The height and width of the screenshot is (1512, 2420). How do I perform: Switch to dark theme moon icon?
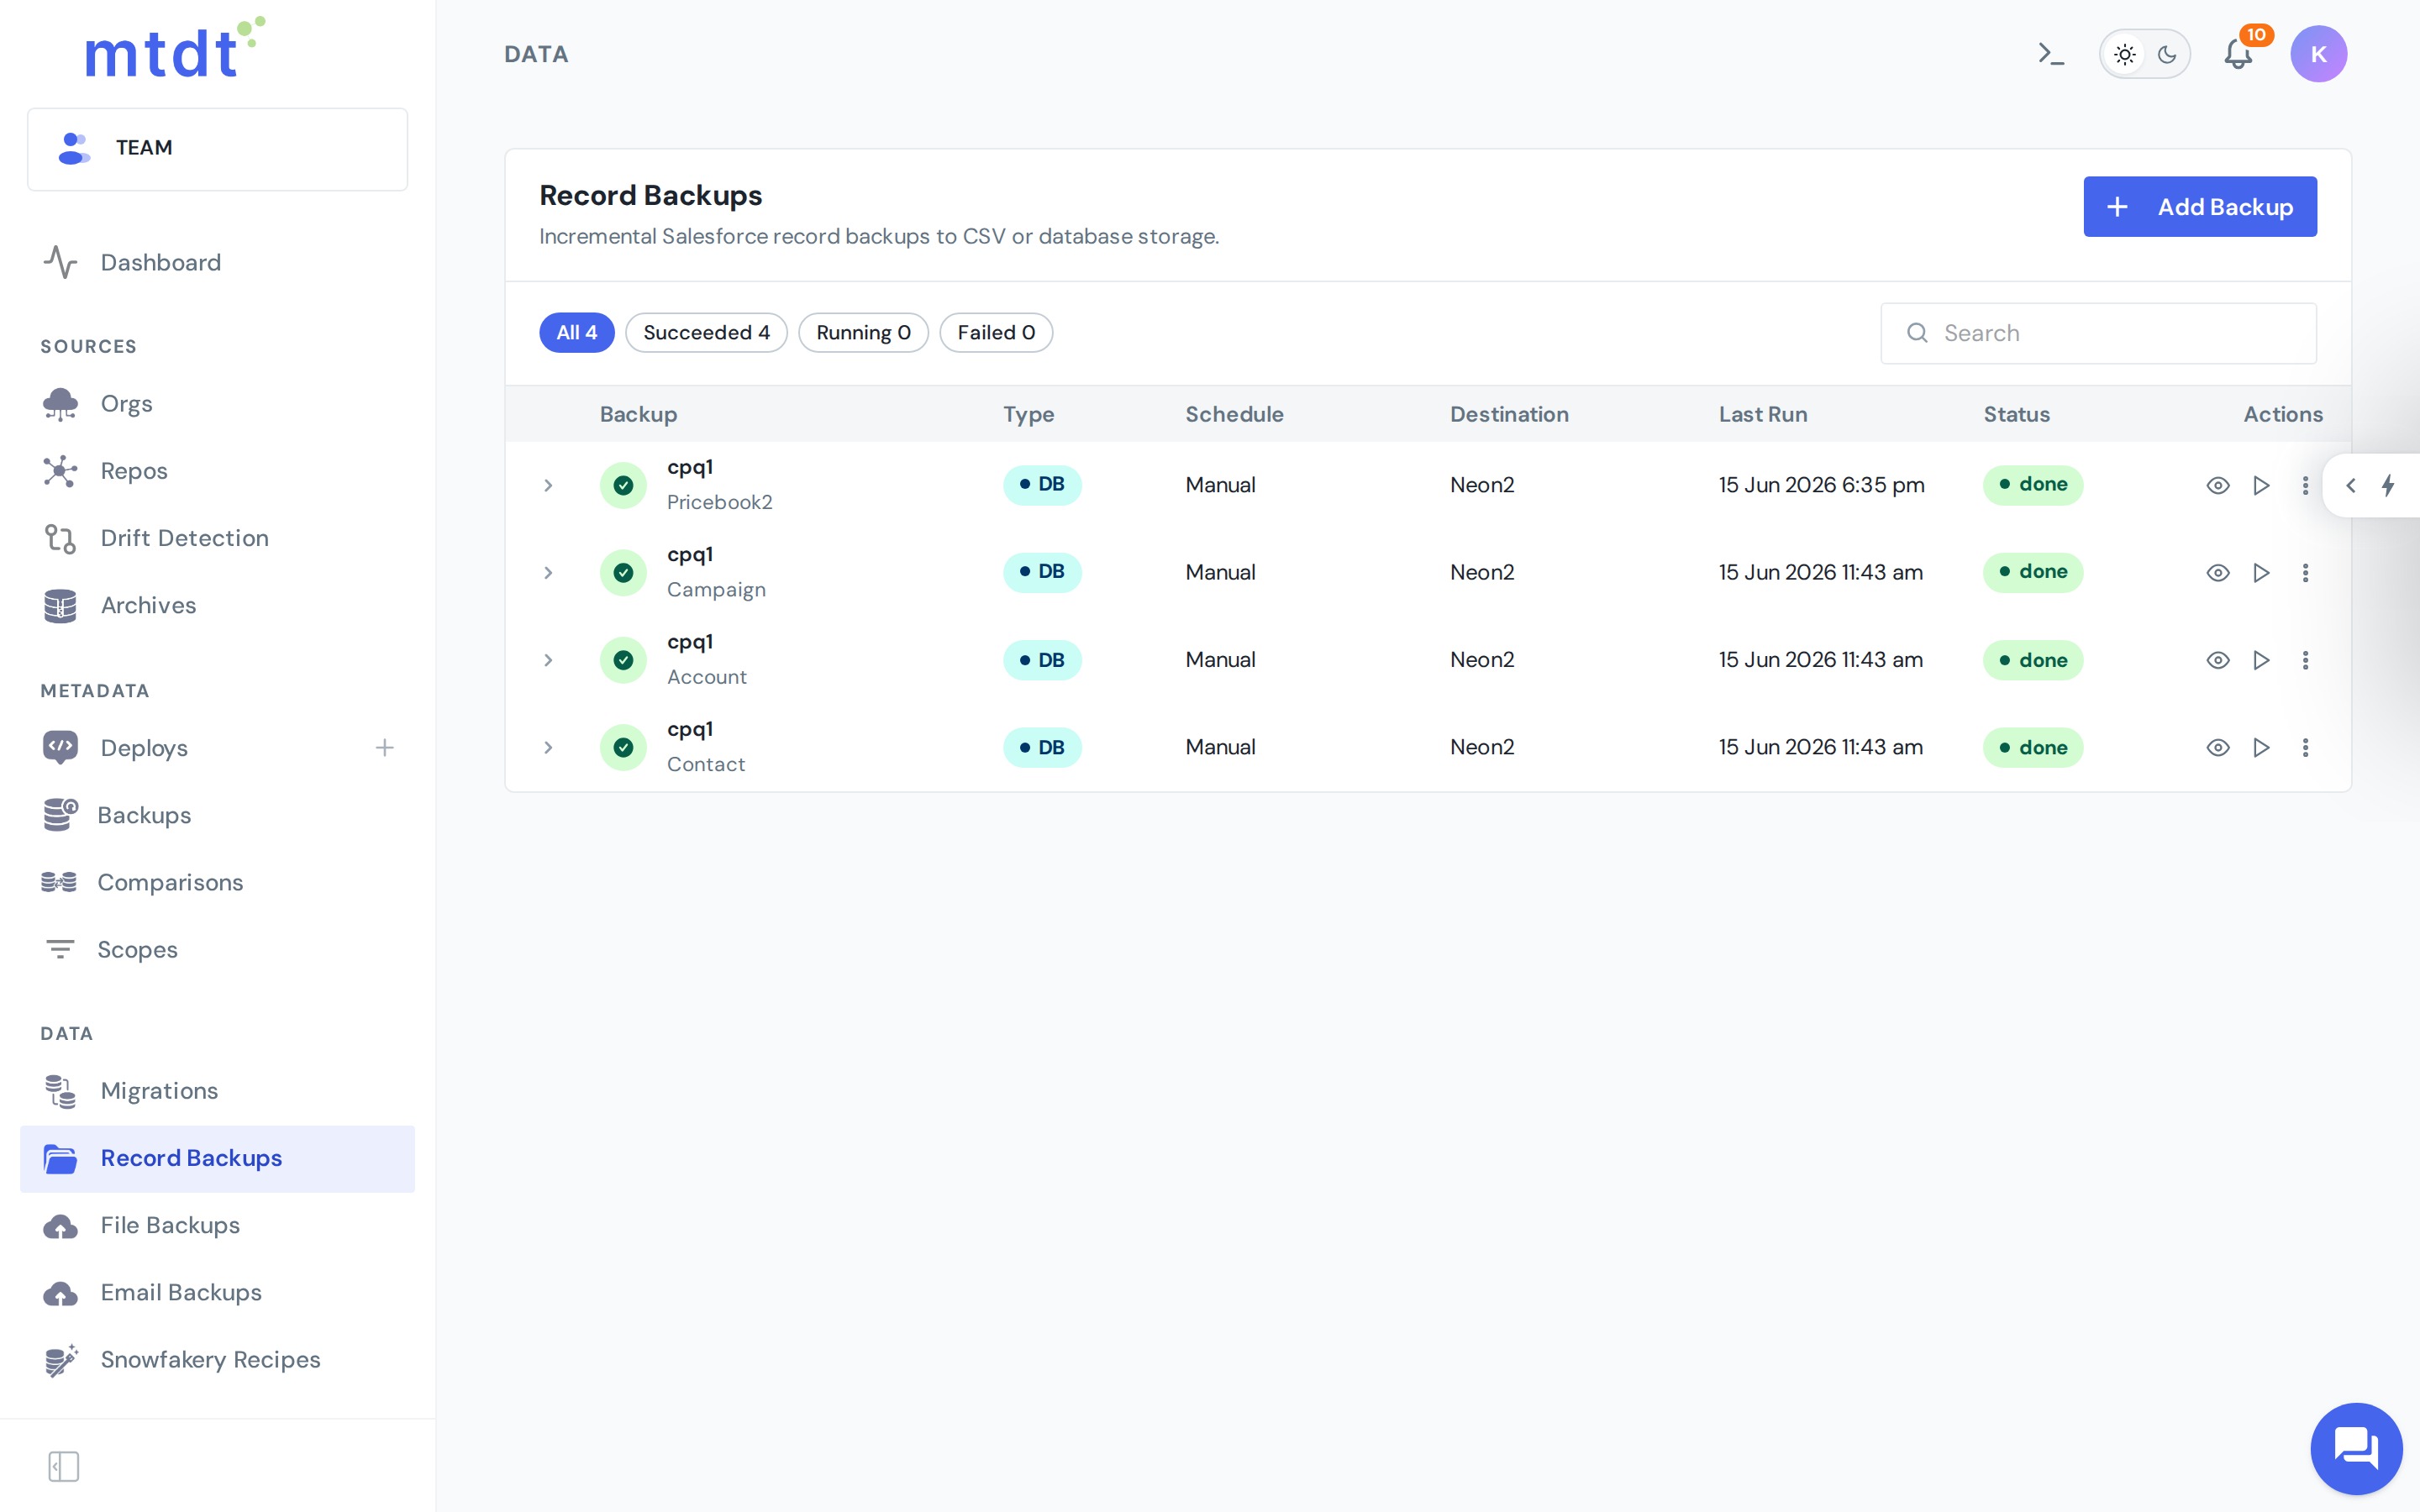pos(2167,54)
